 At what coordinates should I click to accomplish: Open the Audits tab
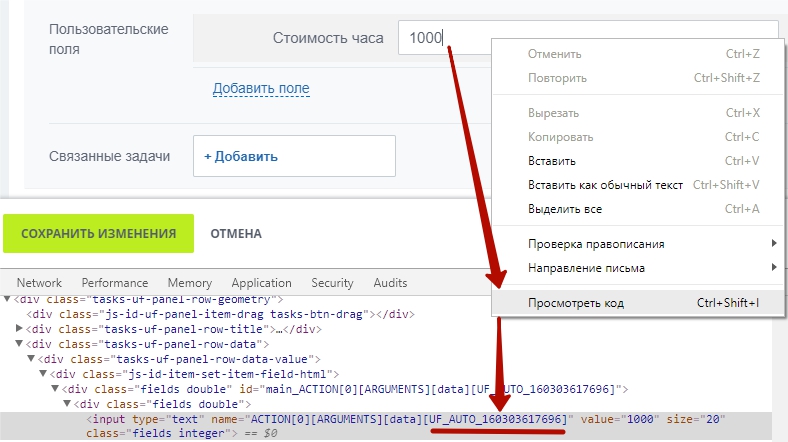(x=389, y=283)
